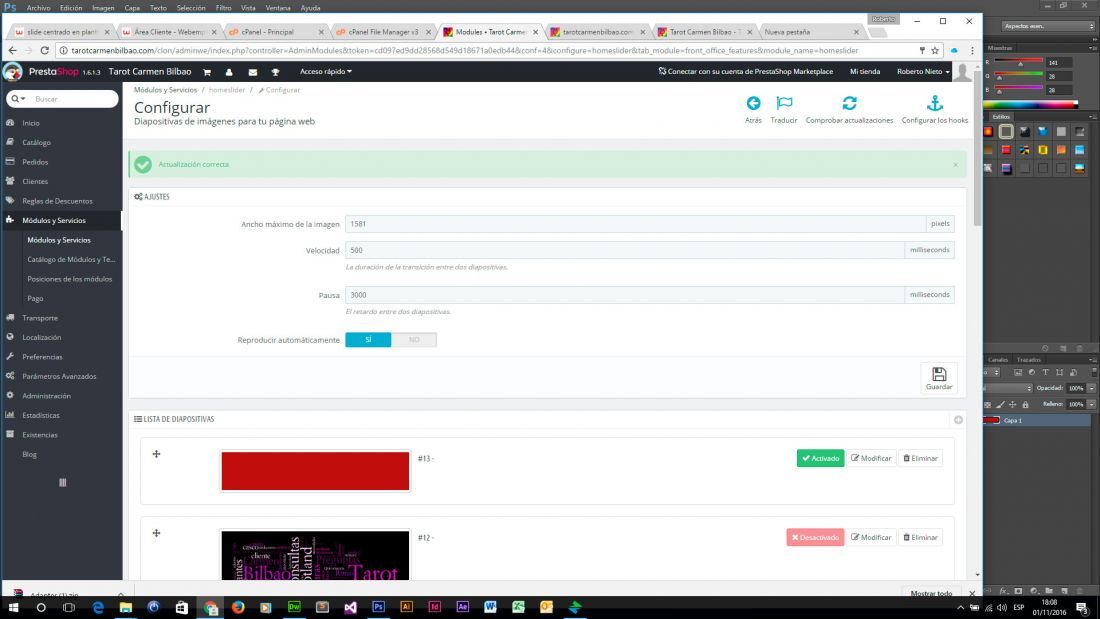Click the lock layer icon in Photoshop

click(1025, 404)
